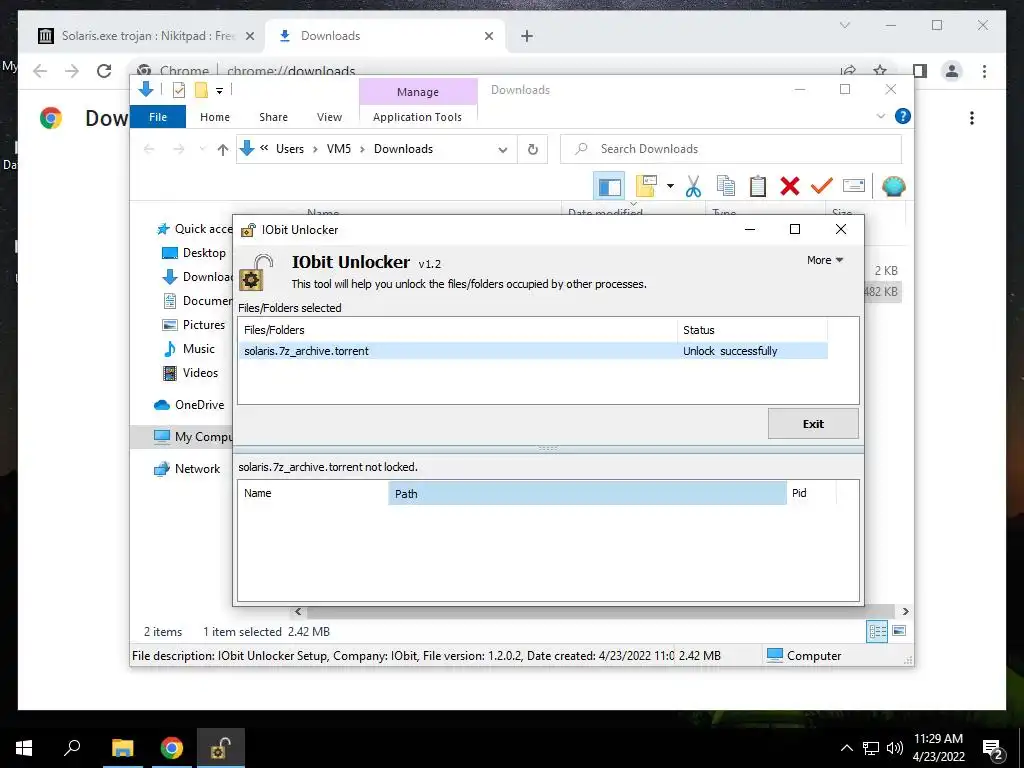Select Network in the navigation pane
This screenshot has height=768, width=1024.
[x=187, y=469]
